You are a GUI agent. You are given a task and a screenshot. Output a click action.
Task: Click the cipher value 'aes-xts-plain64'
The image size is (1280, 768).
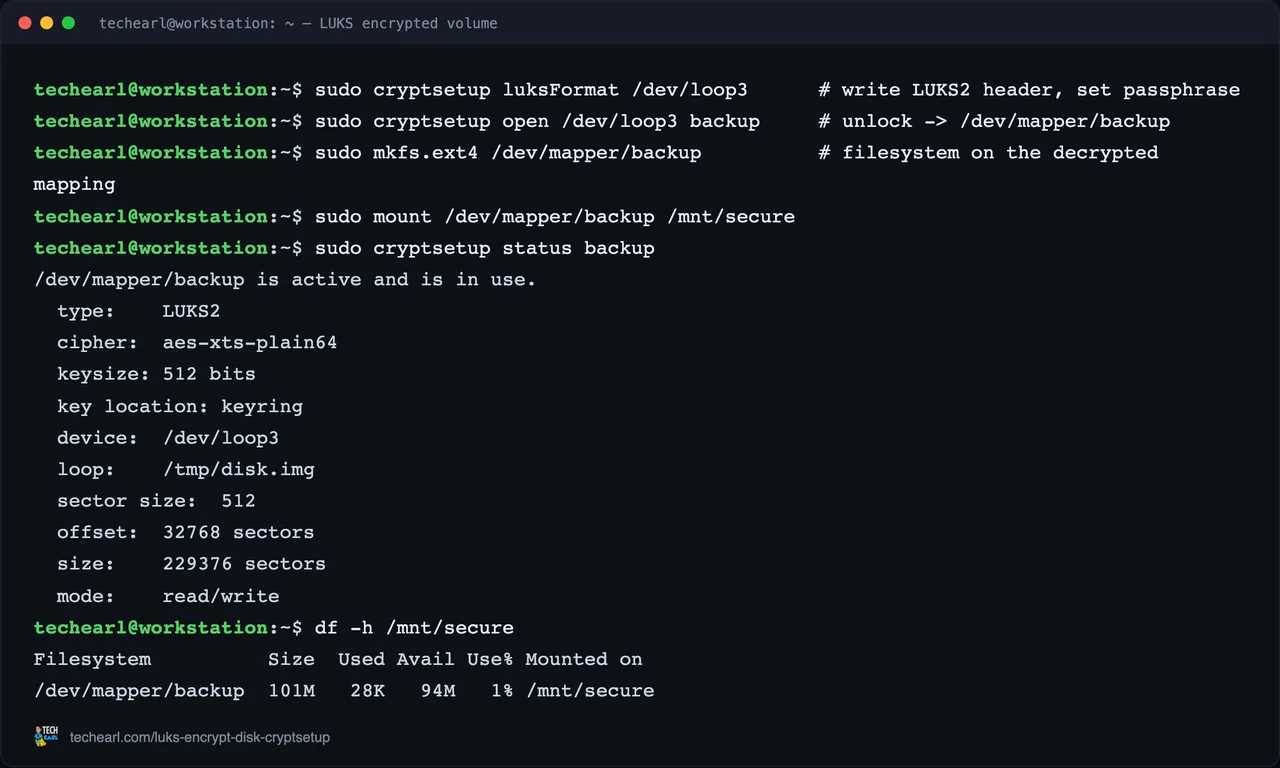(x=250, y=343)
